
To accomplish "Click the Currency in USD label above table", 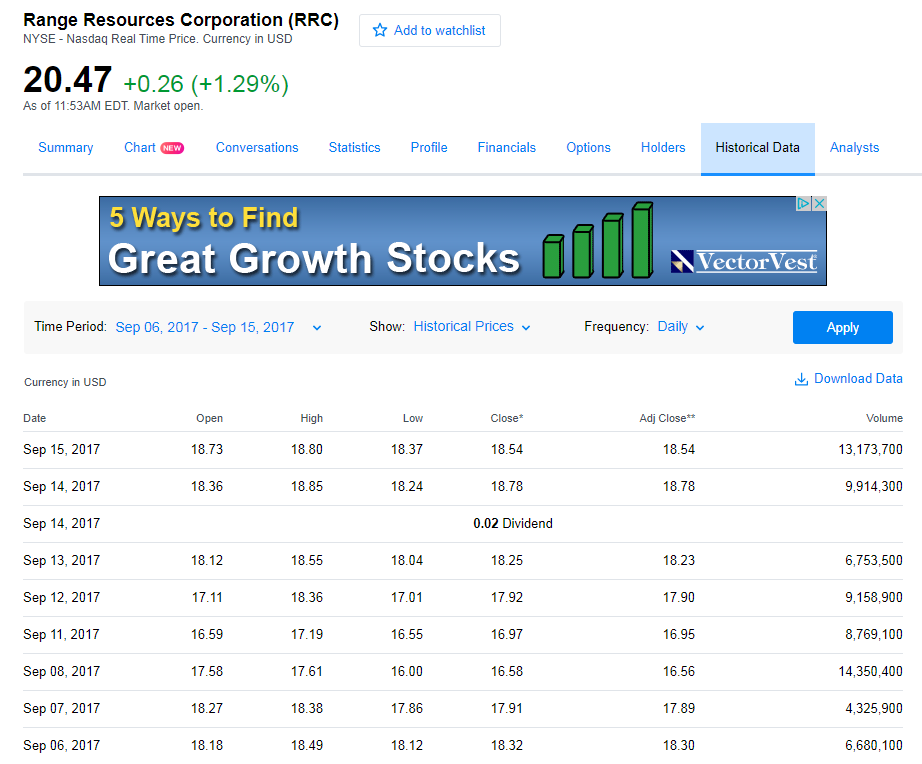I will click(x=65, y=382).
